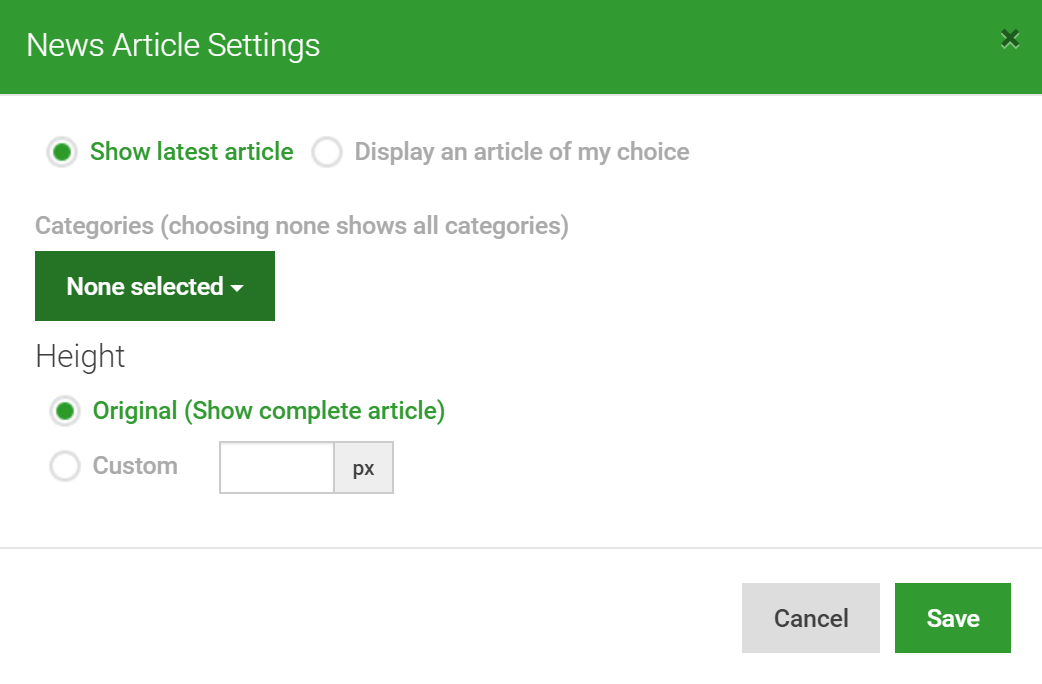Click the Categories (choosing none shows all categories) label
Viewport: 1042px width, 684px height.
(x=302, y=226)
